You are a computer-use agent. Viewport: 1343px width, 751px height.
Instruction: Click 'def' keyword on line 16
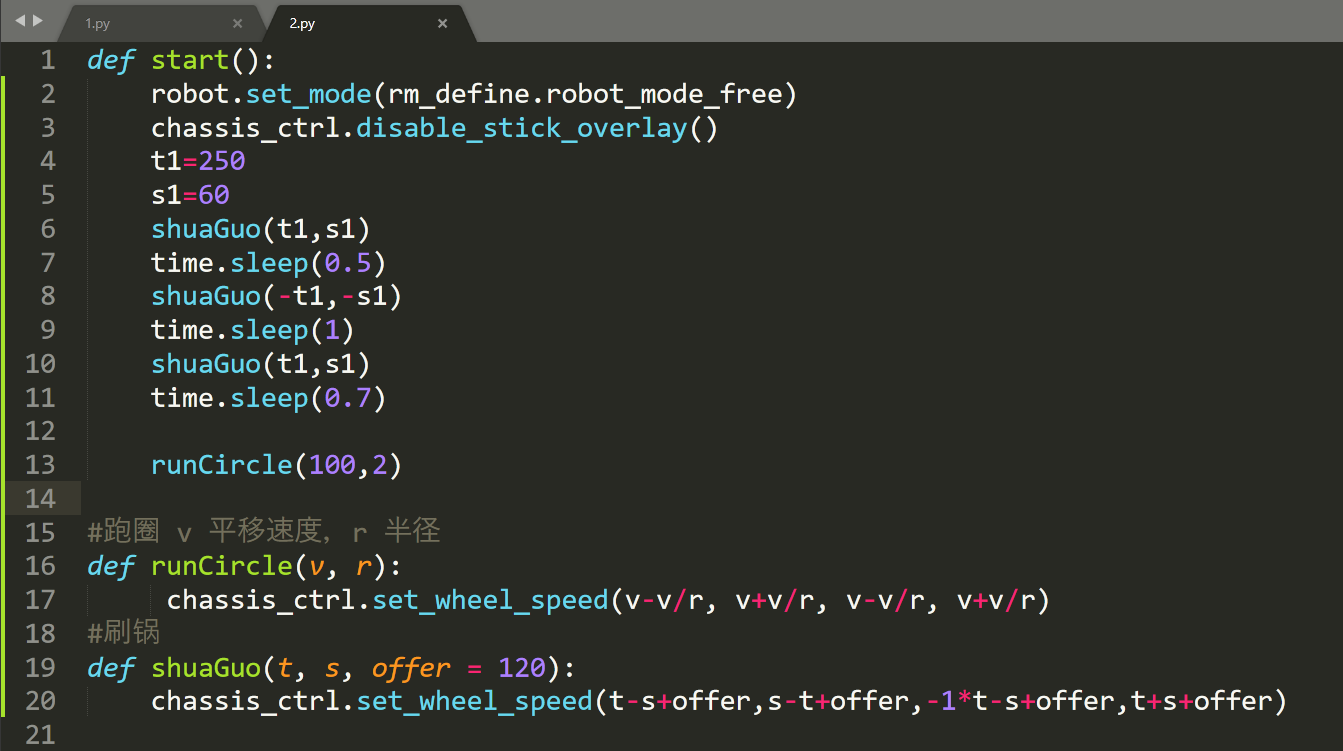[x=111, y=566]
